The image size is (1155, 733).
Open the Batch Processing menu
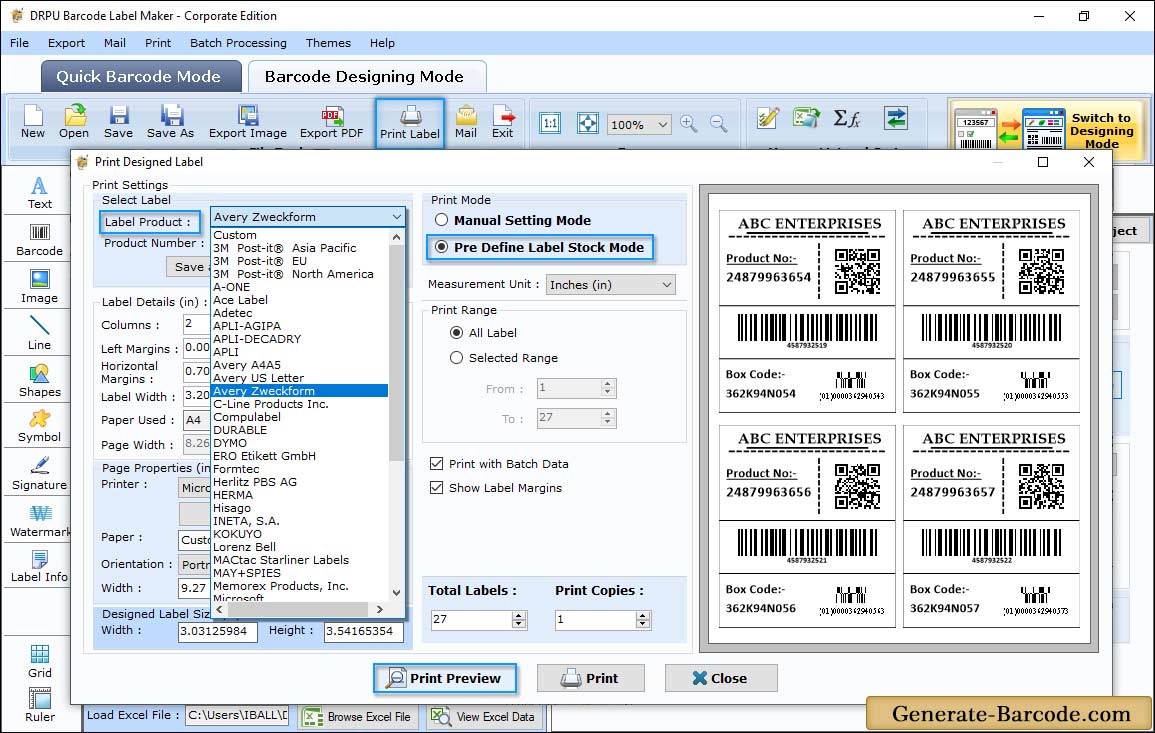tap(238, 43)
